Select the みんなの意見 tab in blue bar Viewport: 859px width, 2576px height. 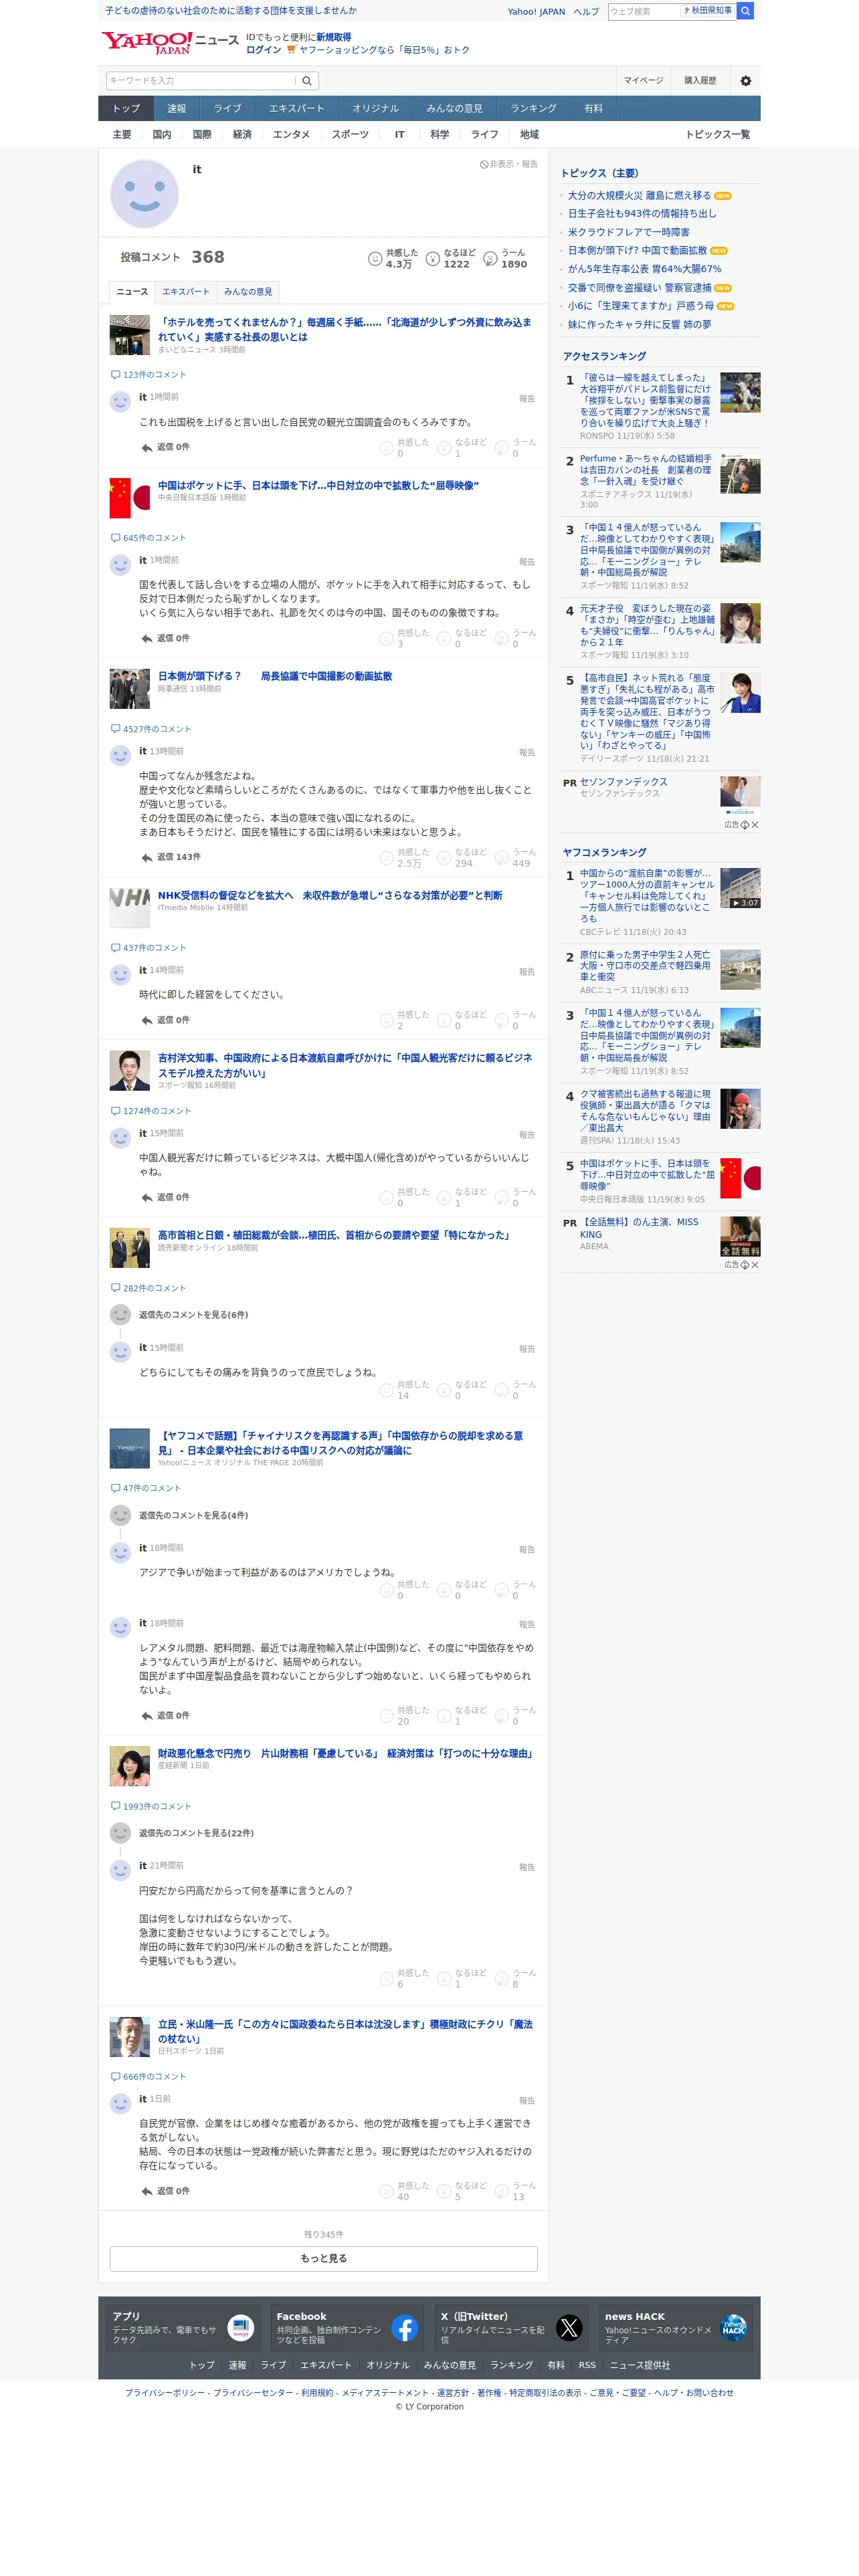coord(454,108)
